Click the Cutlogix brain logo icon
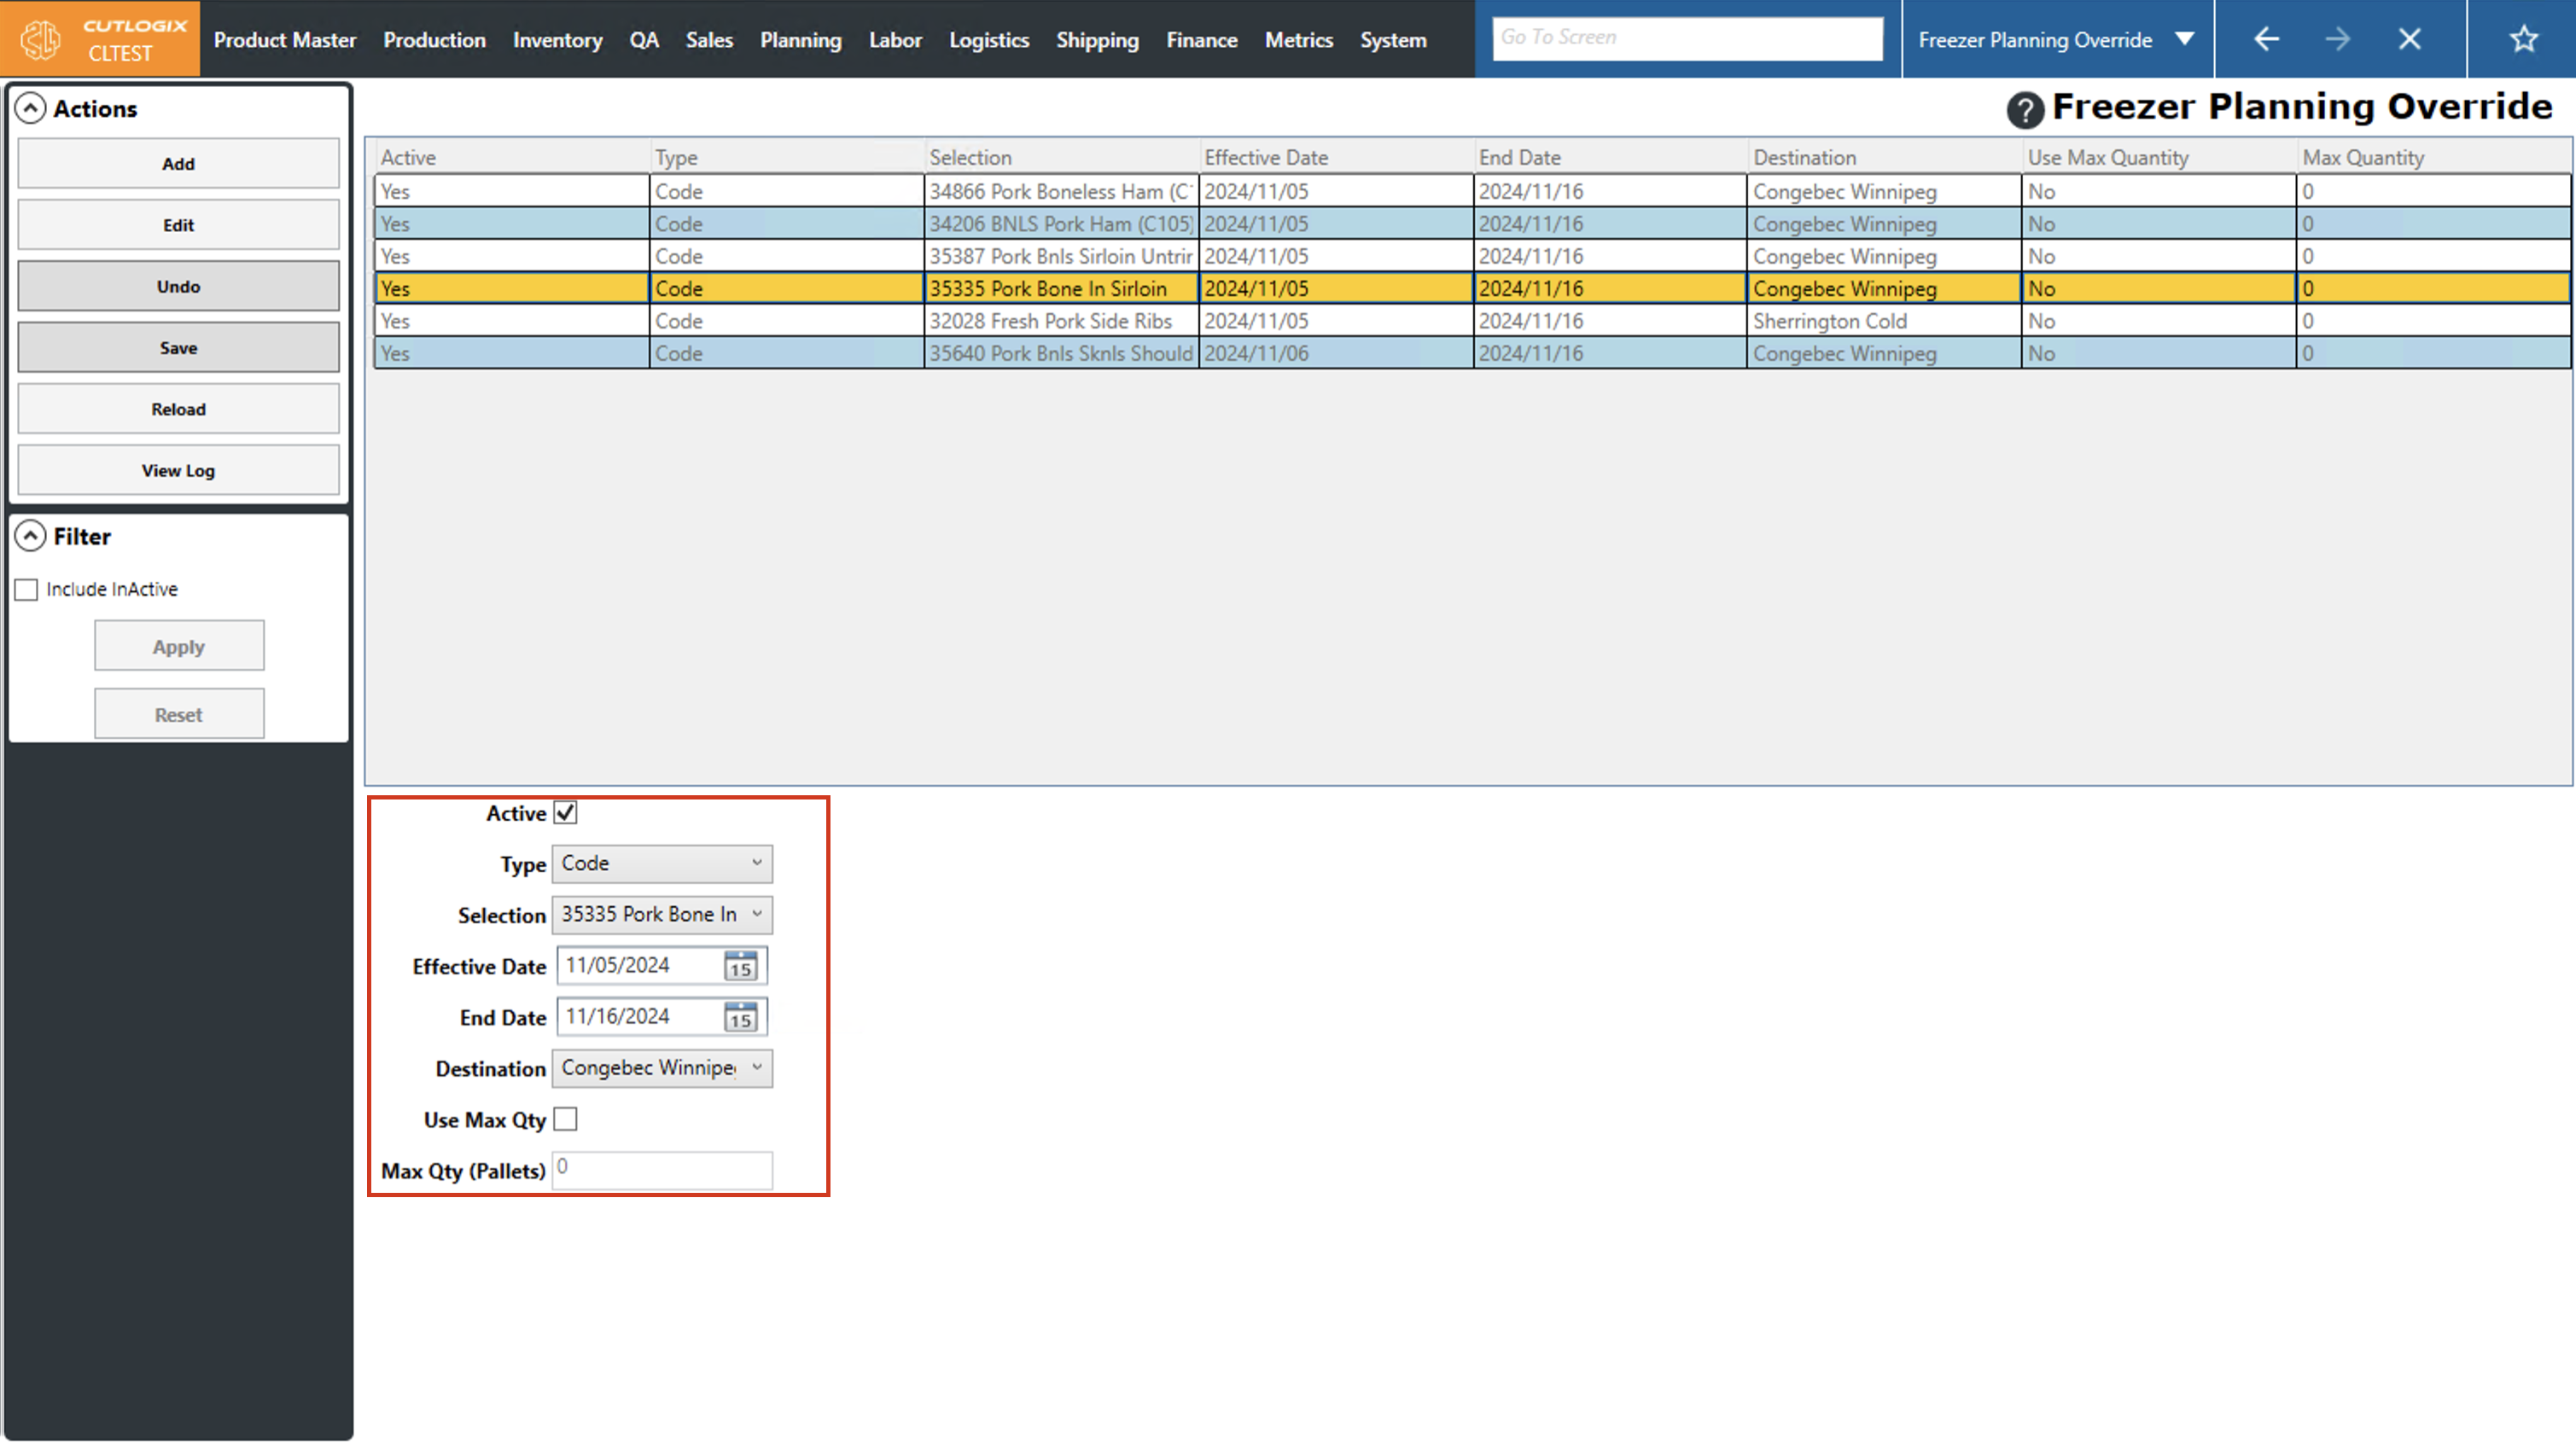 click(41, 39)
